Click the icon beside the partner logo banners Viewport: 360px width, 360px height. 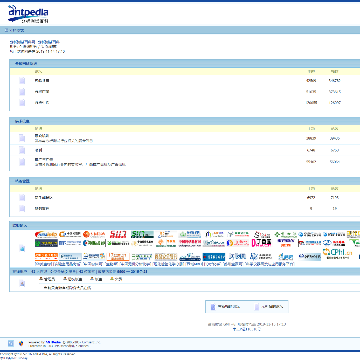point(22,248)
